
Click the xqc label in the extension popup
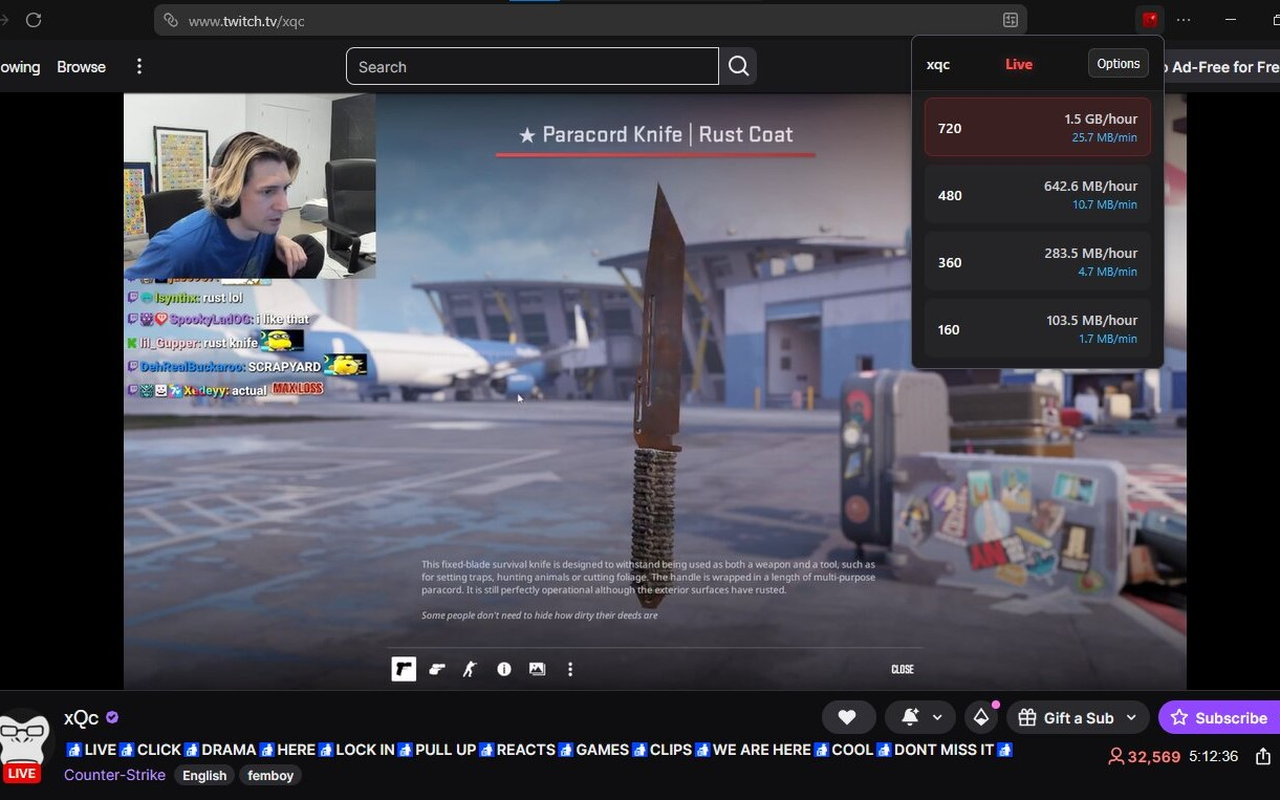coord(938,64)
